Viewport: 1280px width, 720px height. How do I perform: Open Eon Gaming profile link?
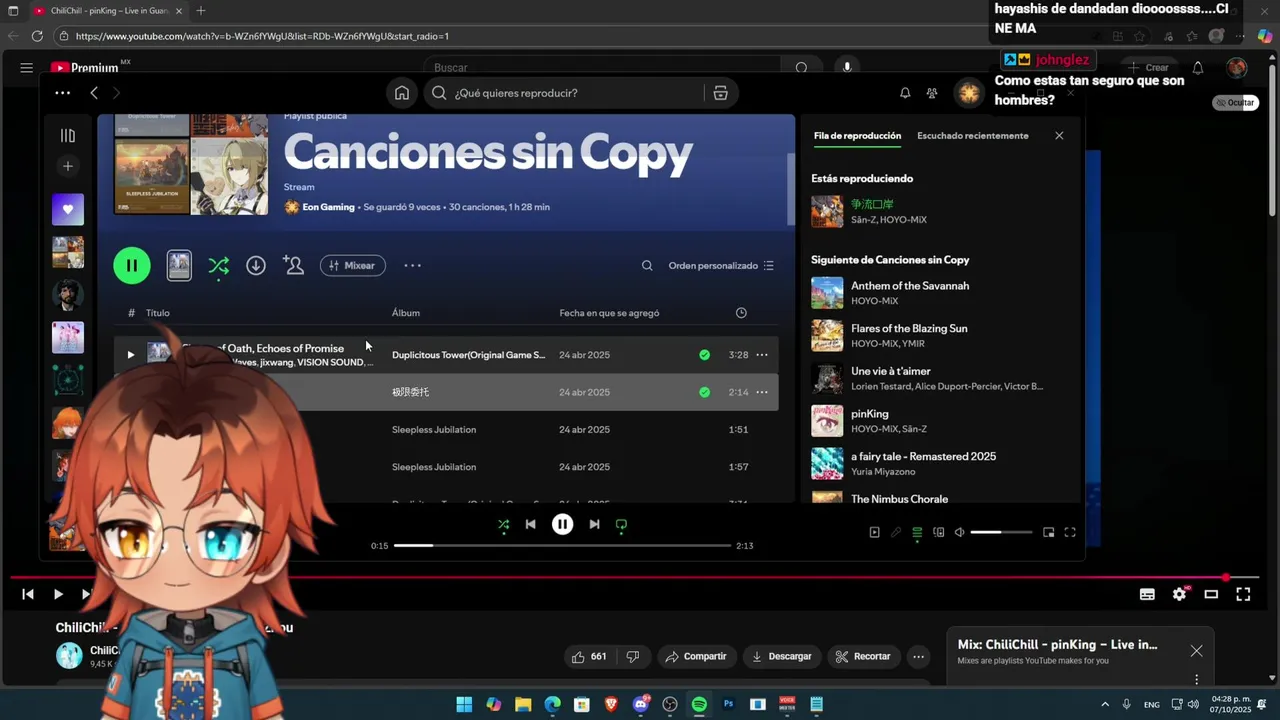coord(328,207)
